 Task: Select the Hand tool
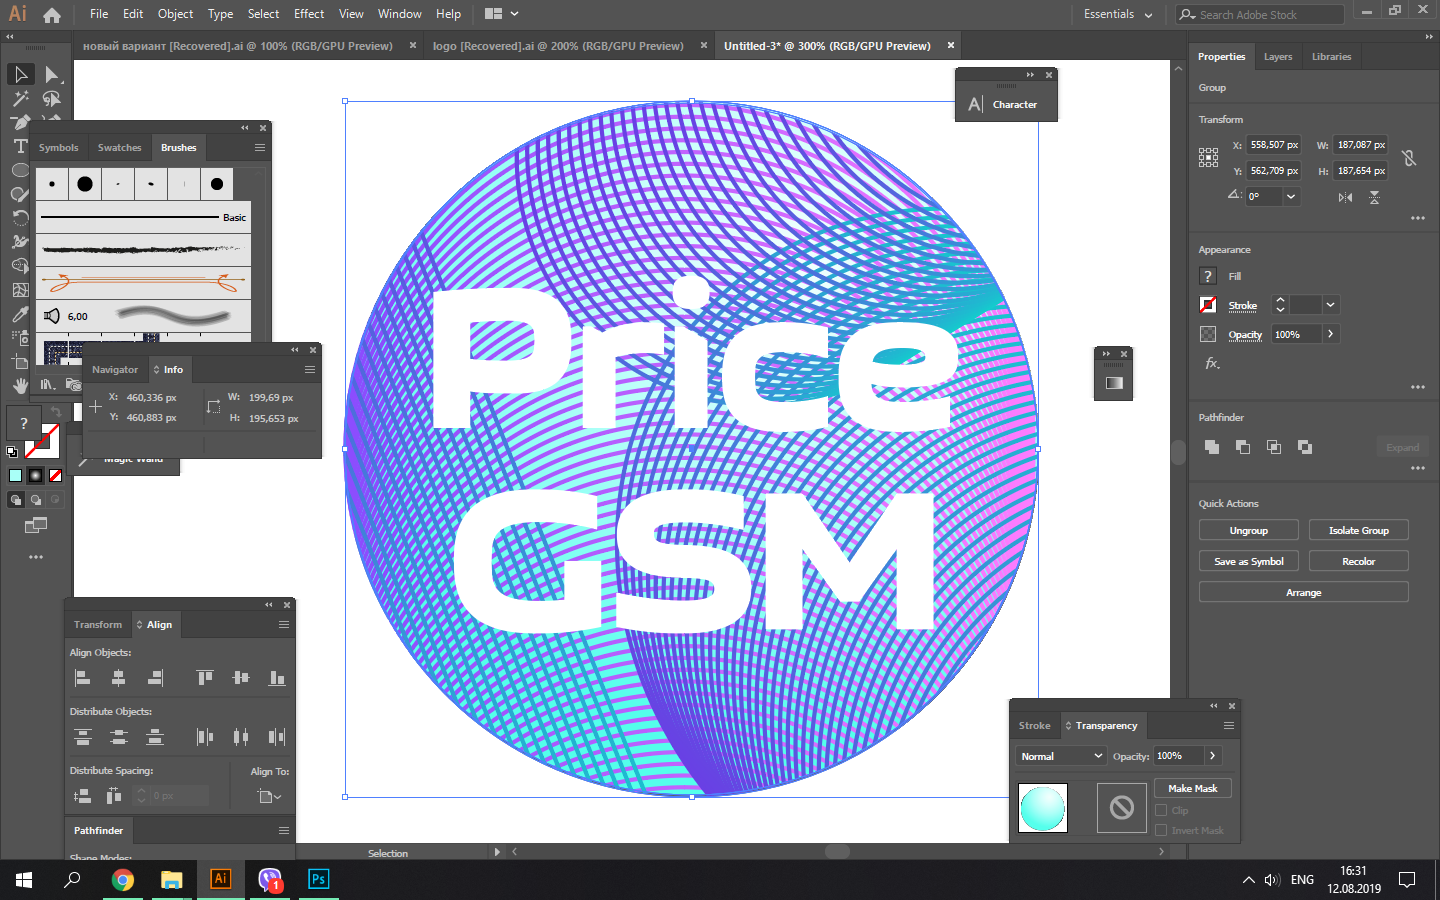point(20,386)
